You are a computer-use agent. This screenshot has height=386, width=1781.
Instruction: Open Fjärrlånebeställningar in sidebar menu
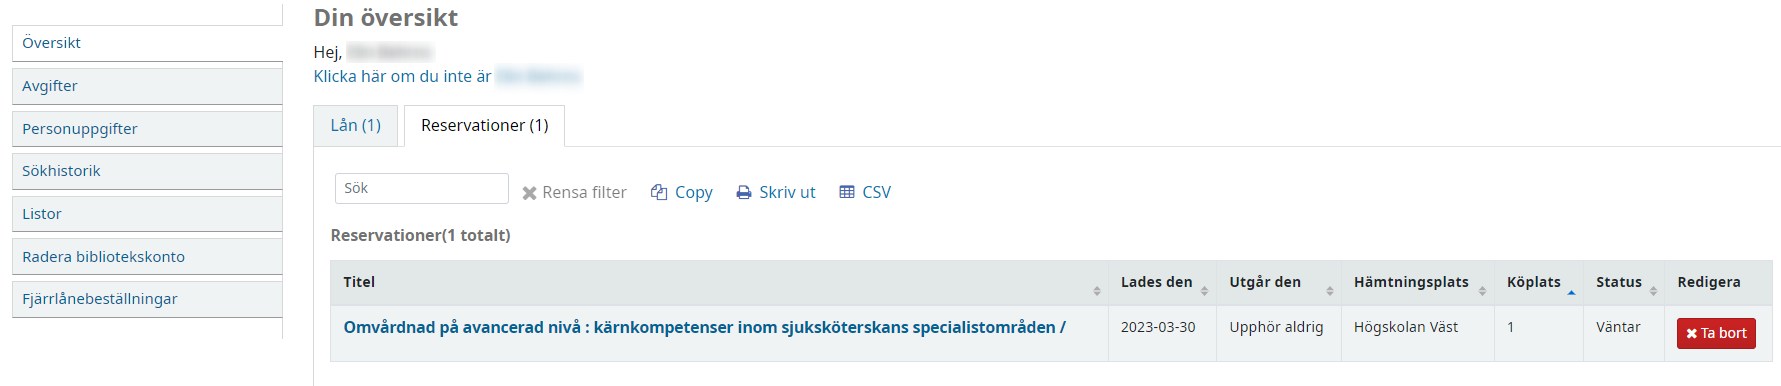147,299
